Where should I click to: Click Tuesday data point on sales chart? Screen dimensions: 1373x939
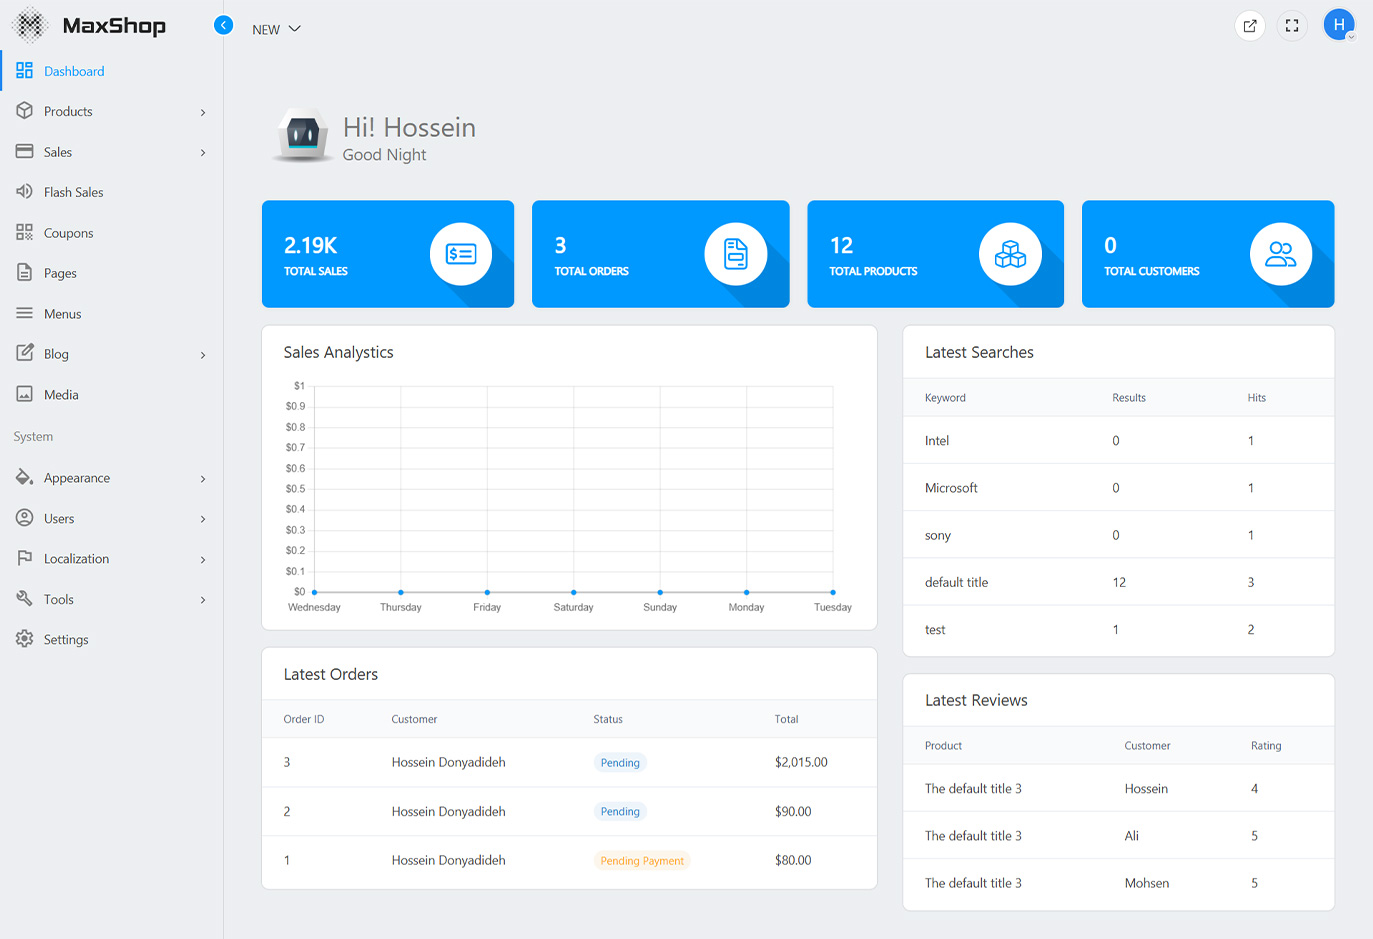tap(833, 592)
